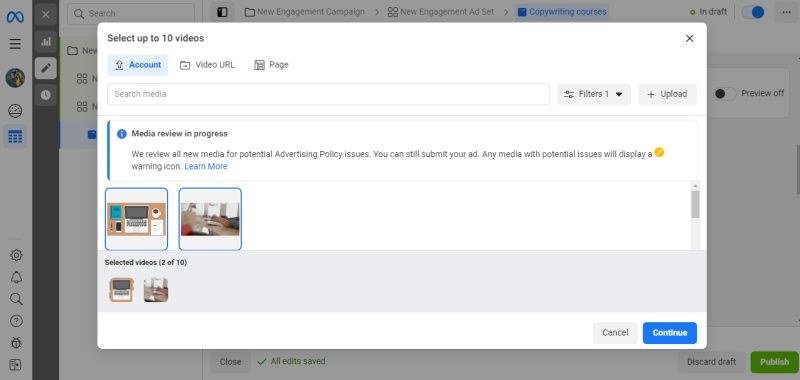800x380 pixels.
Task: Open New Engagement Campaign breadcrumb
Action: tap(305, 12)
